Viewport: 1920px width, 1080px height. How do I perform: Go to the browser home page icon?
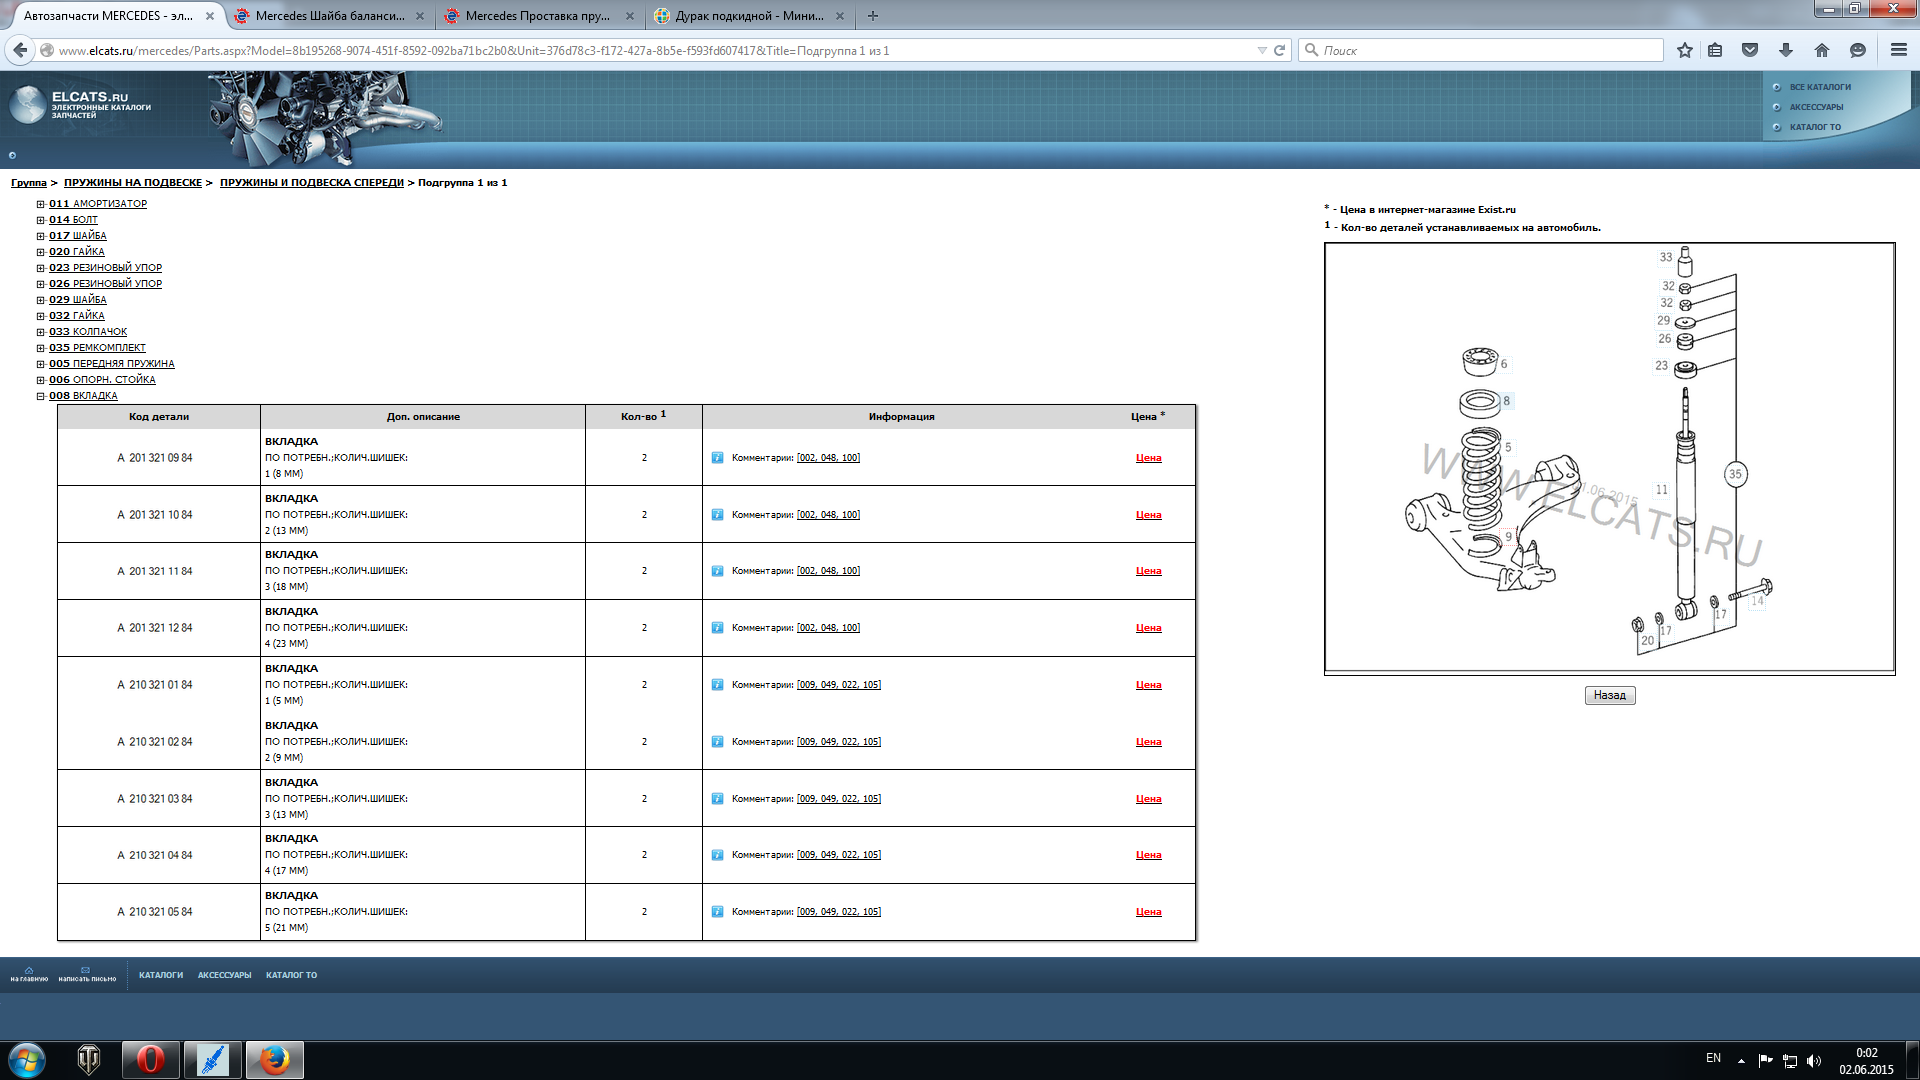coord(1822,50)
